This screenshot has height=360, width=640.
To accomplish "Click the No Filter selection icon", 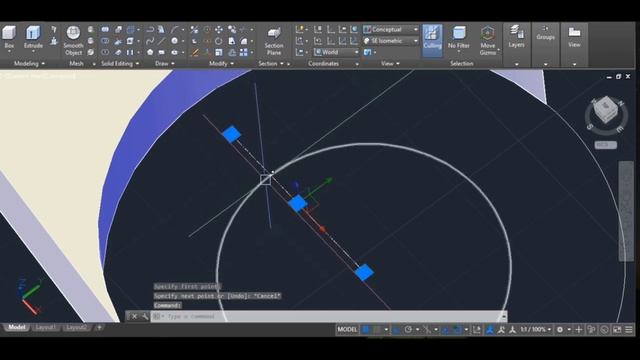I will coord(459,33).
